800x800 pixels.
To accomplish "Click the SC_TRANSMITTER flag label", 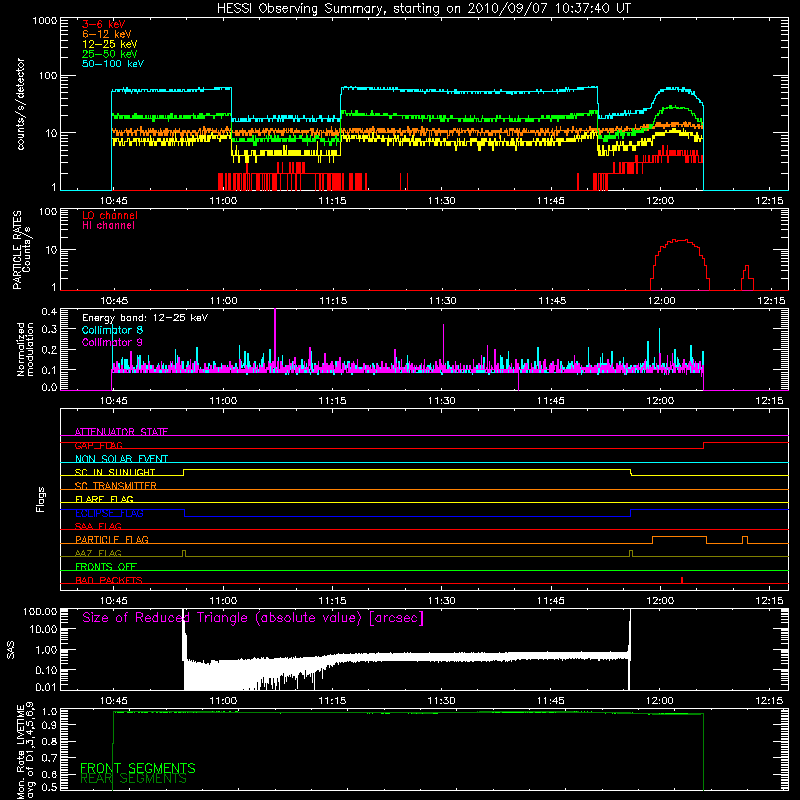I will point(115,486).
